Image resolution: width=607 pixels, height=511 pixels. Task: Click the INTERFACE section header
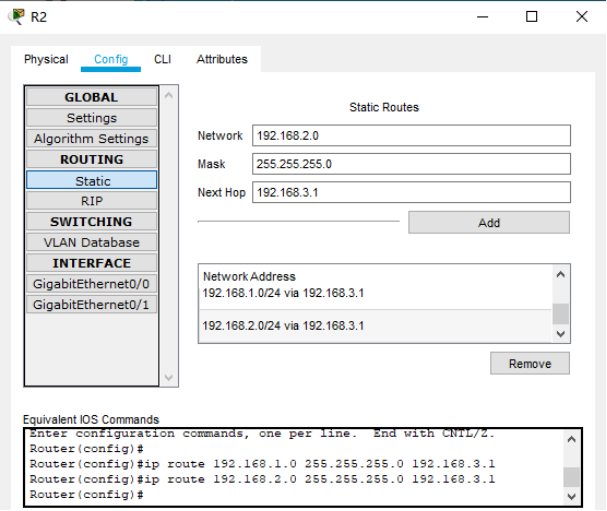[x=91, y=263]
